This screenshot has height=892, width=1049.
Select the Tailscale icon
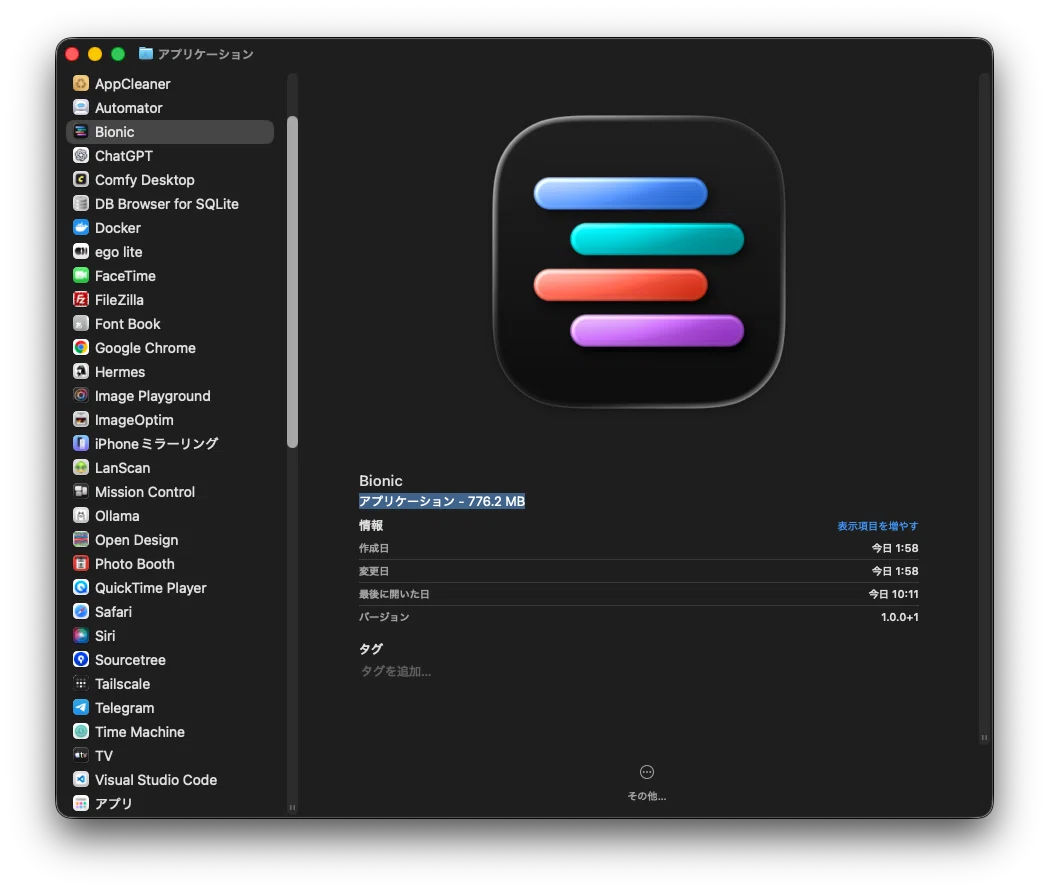[81, 684]
